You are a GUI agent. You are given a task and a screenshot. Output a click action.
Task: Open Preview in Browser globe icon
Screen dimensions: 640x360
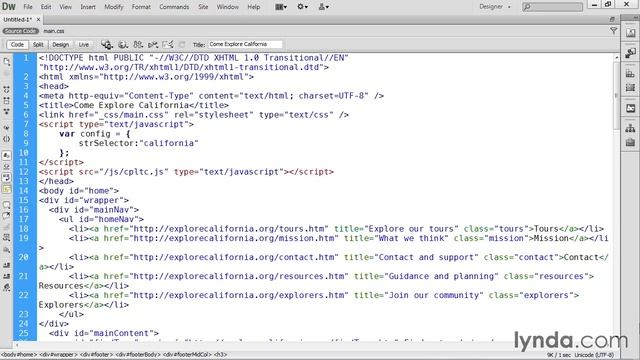coord(122,44)
